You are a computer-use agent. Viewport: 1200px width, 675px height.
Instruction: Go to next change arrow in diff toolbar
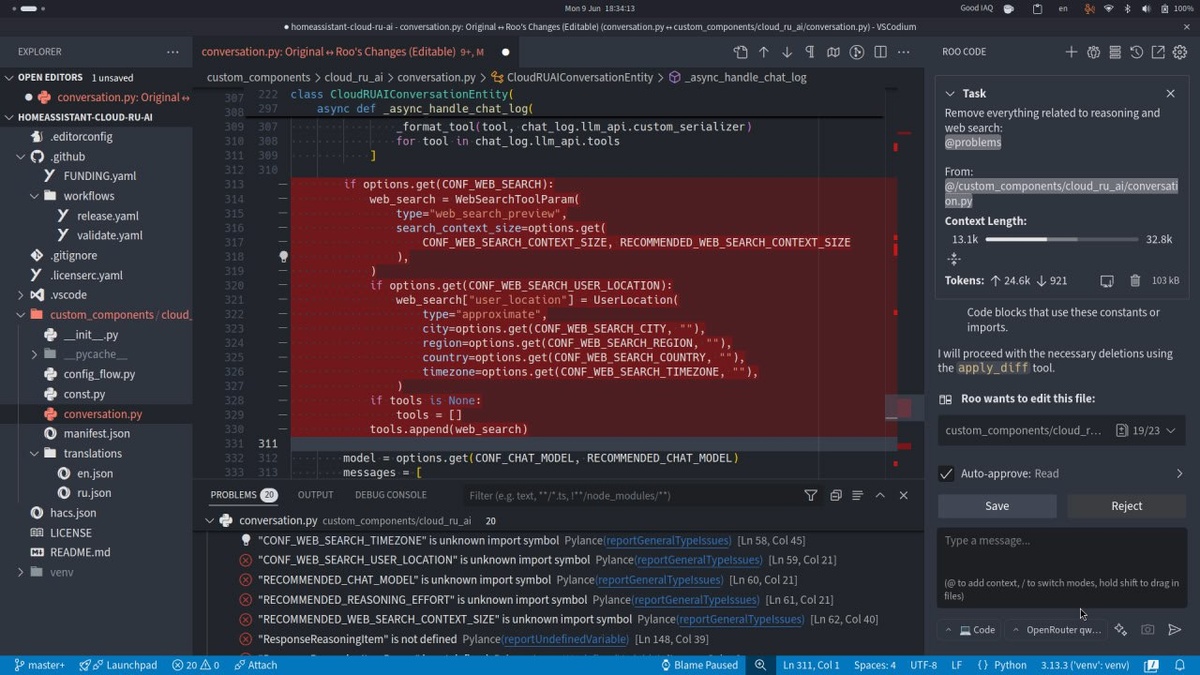[787, 52]
